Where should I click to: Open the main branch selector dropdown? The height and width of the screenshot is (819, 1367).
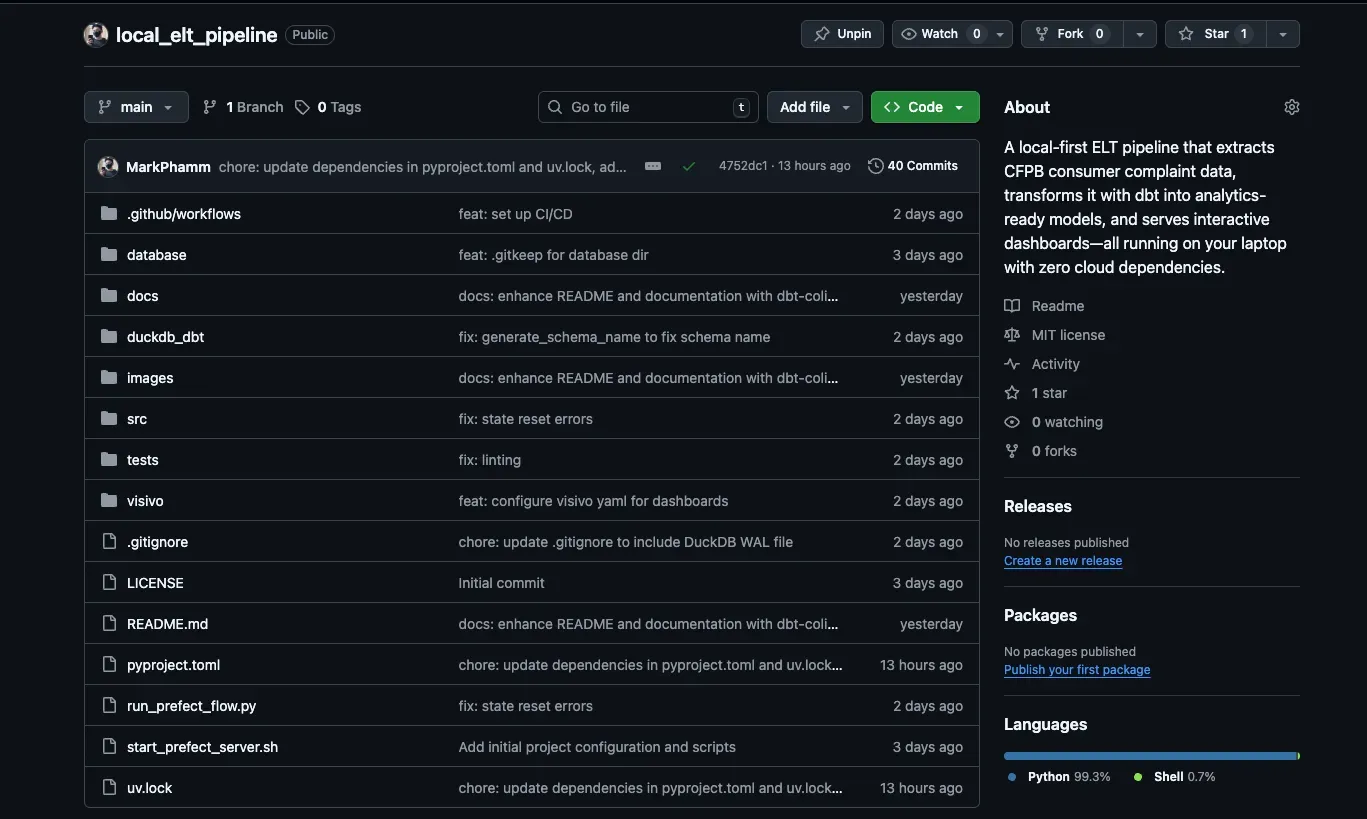click(136, 107)
